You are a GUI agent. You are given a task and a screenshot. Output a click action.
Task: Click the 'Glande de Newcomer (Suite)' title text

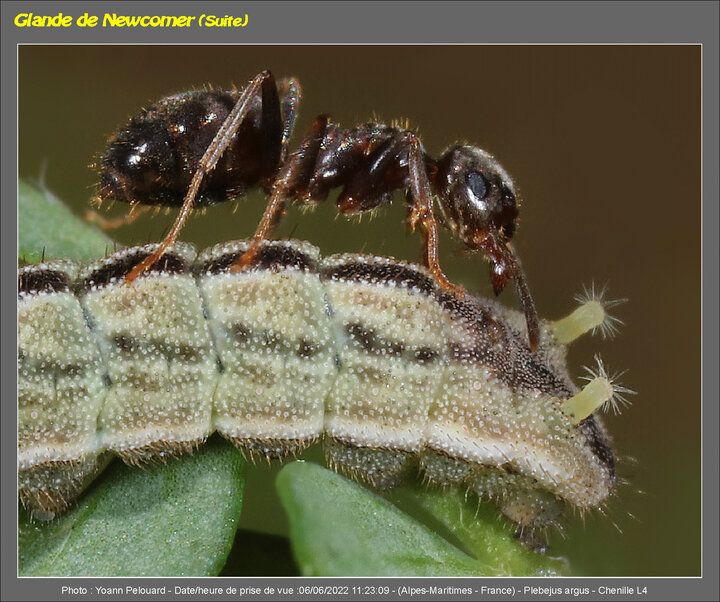[x=131, y=20]
